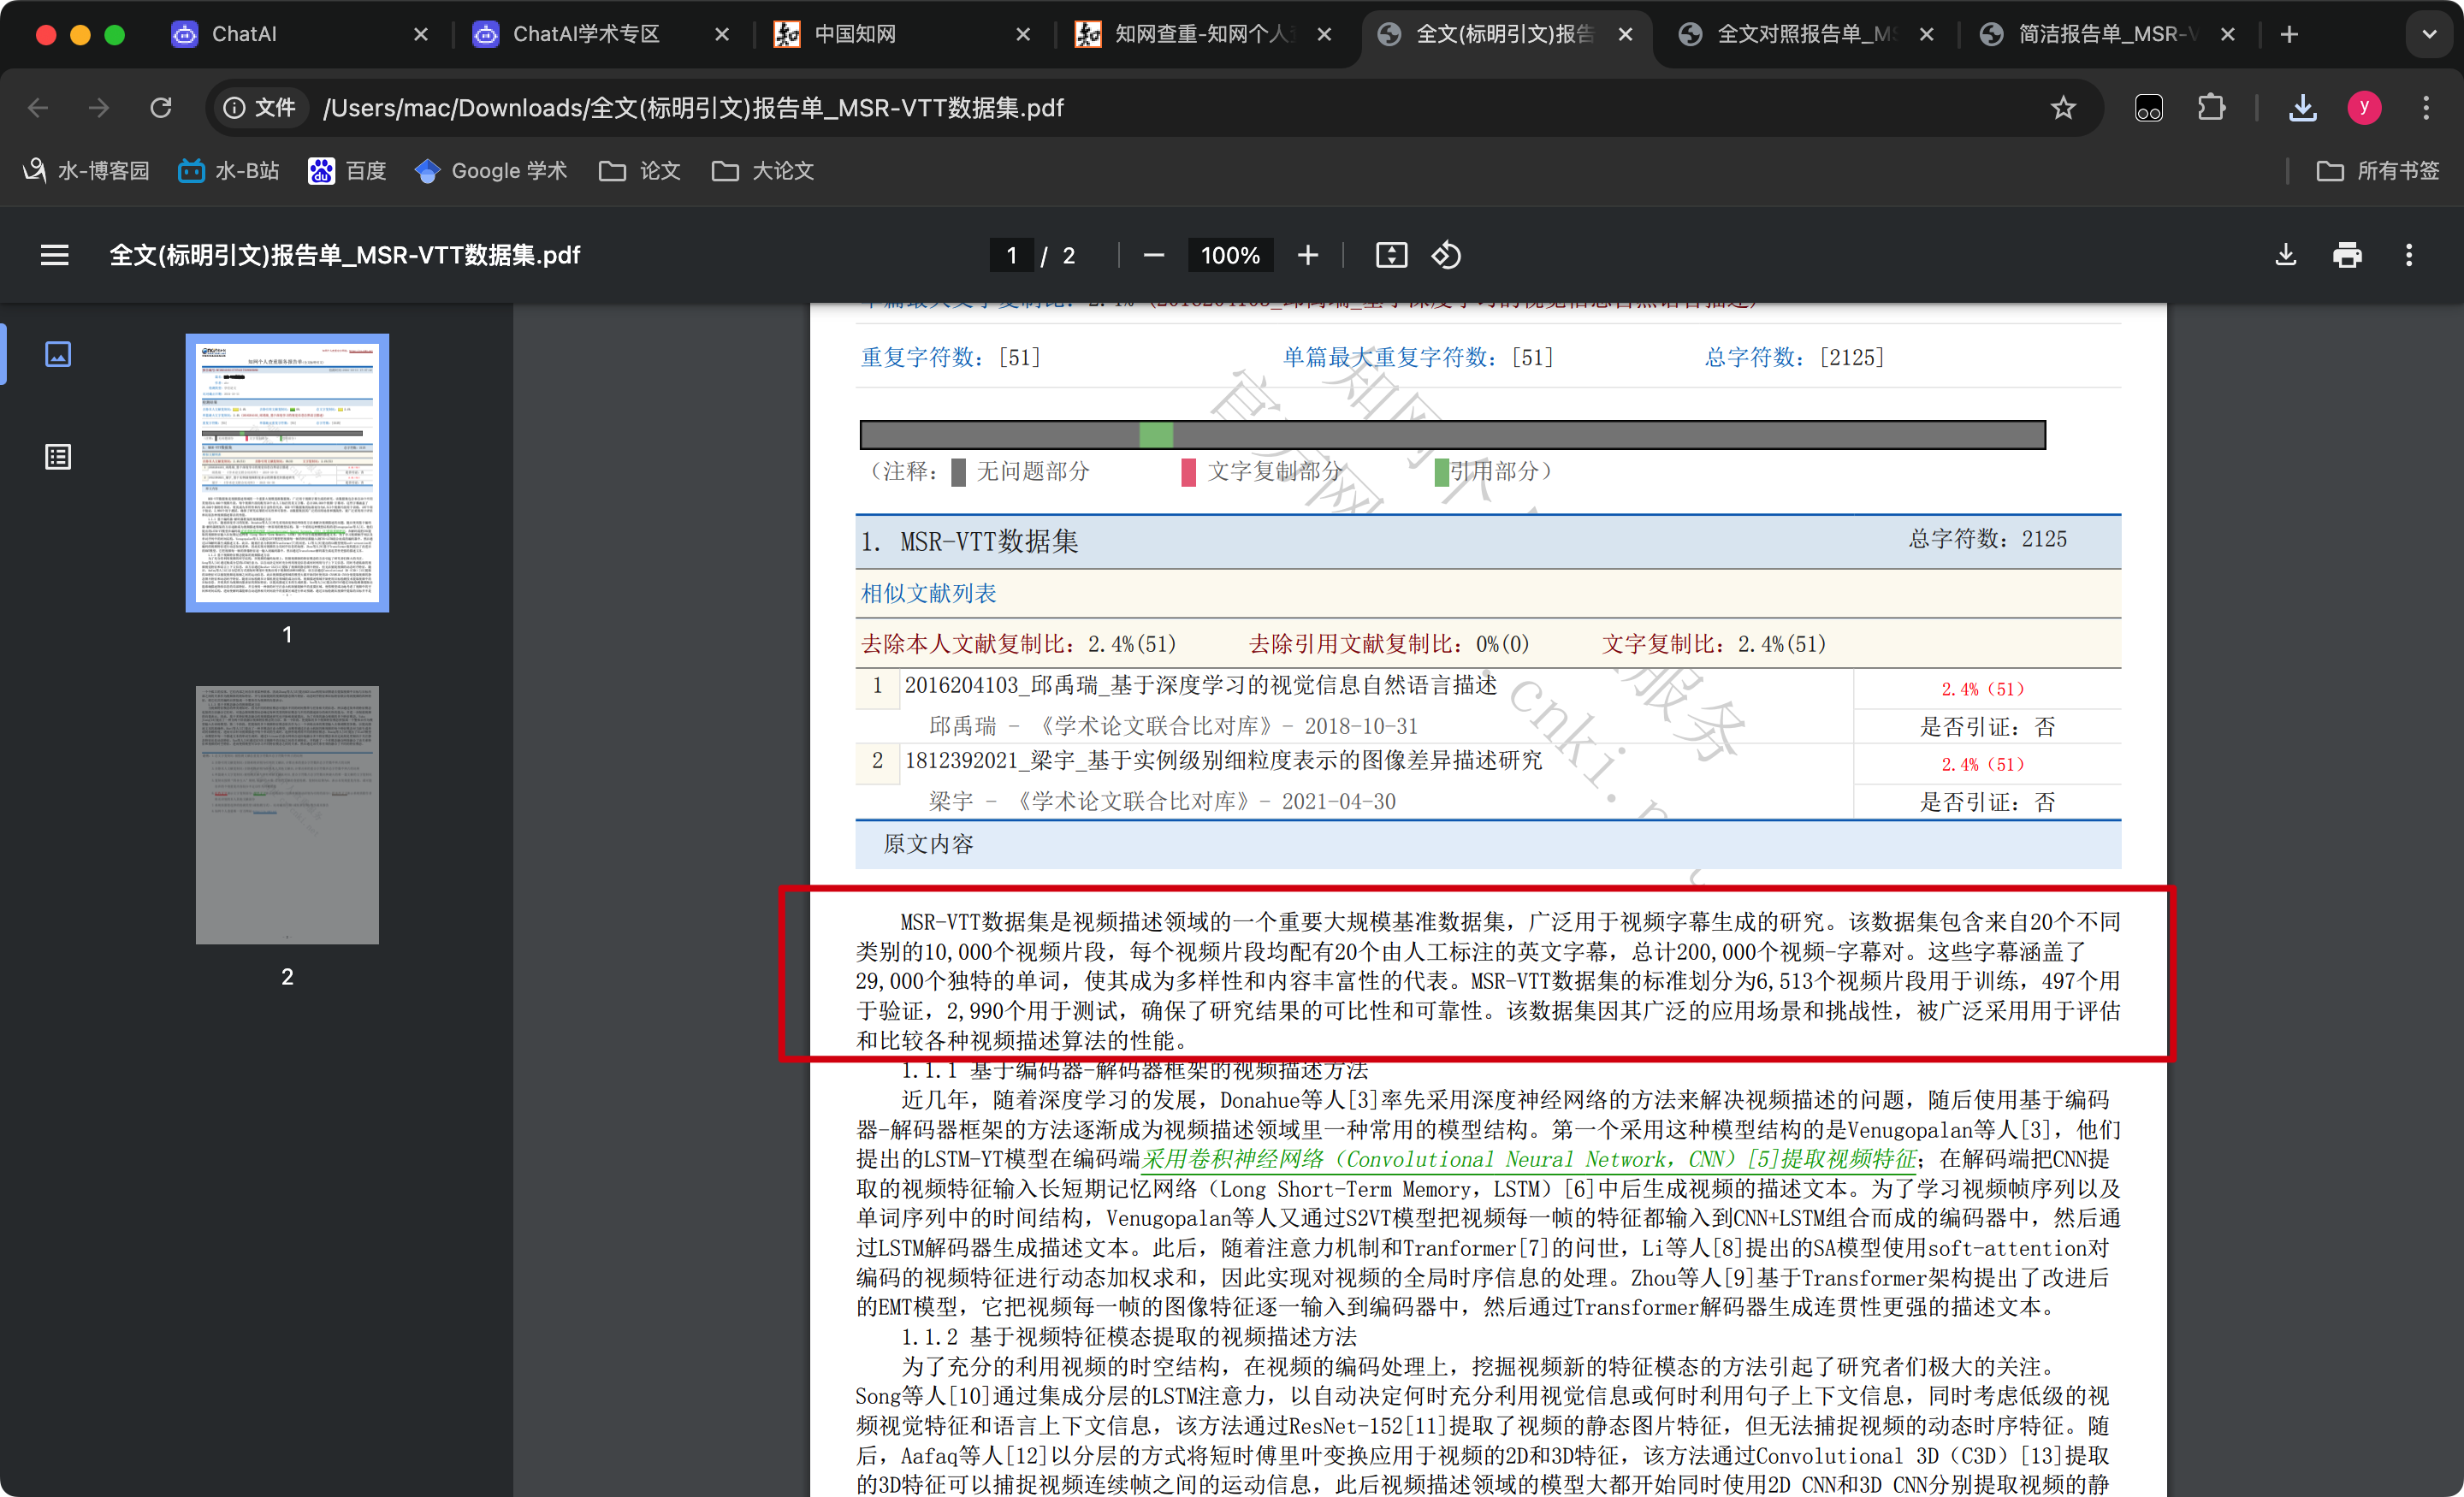Download the PDF from viewer toolbar
Viewport: 2464px width, 1497px height.
click(x=2285, y=255)
